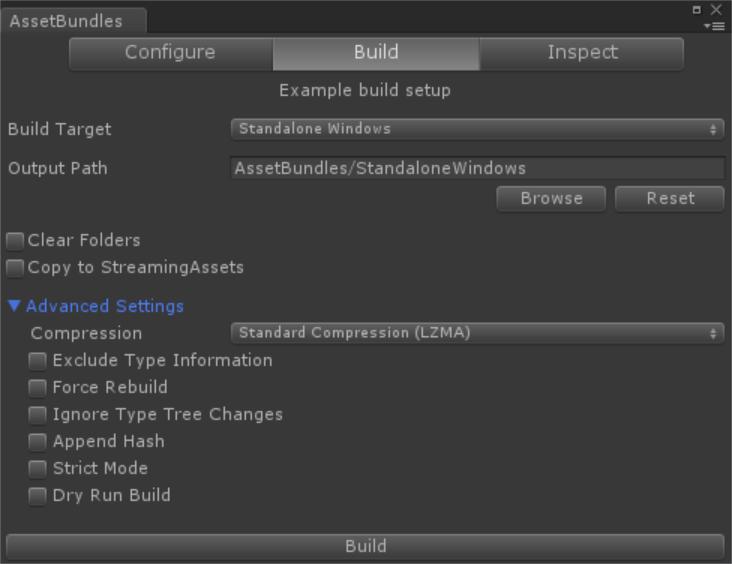The height and width of the screenshot is (564, 732).
Task: Toggle the Force Rebuild checkbox
Action: click(x=38, y=388)
